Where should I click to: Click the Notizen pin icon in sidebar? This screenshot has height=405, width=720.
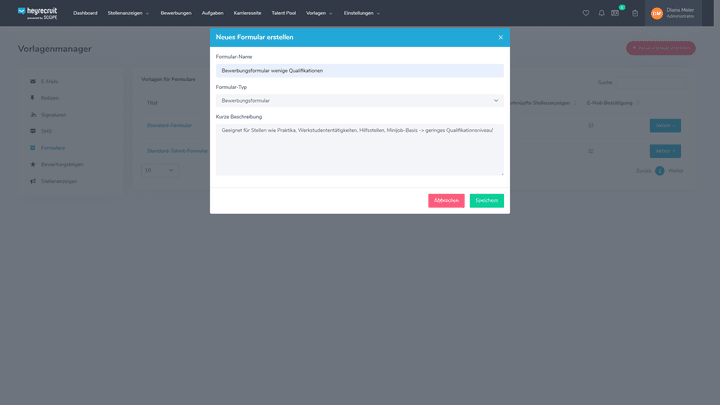pos(33,98)
